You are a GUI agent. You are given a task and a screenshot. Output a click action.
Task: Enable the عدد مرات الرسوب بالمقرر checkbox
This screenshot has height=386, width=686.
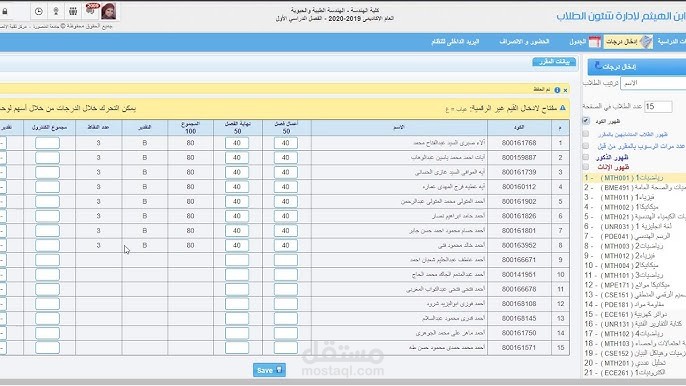[x=586, y=146]
